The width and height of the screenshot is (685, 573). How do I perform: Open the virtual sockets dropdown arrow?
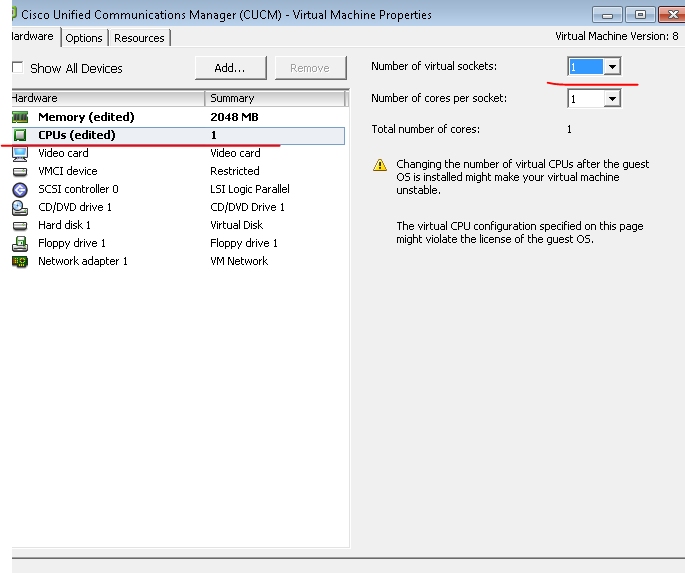pyautogui.click(x=612, y=67)
